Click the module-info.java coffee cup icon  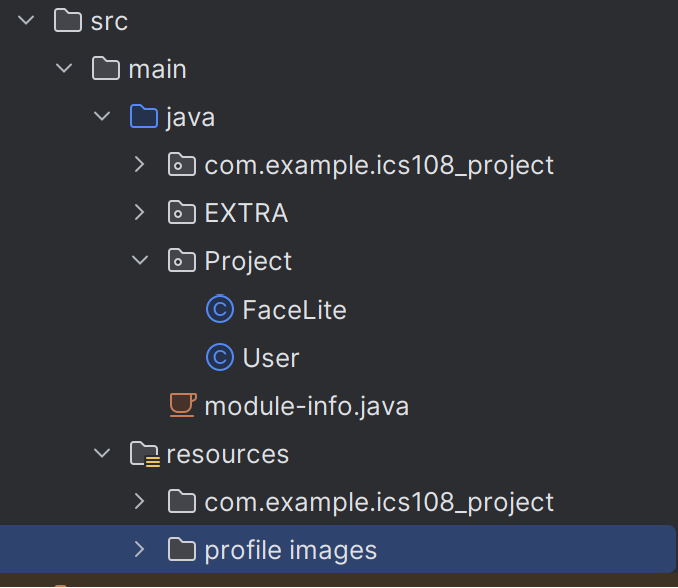(x=181, y=406)
